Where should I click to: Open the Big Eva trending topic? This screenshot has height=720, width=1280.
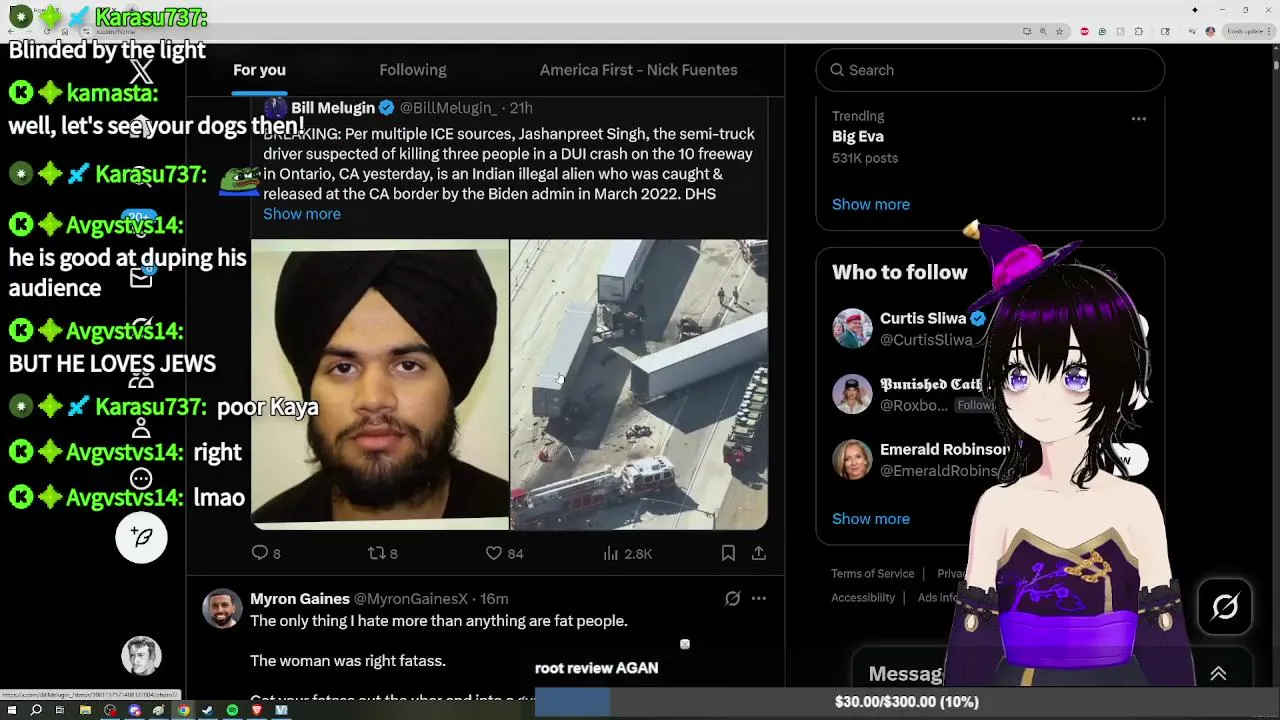(858, 137)
